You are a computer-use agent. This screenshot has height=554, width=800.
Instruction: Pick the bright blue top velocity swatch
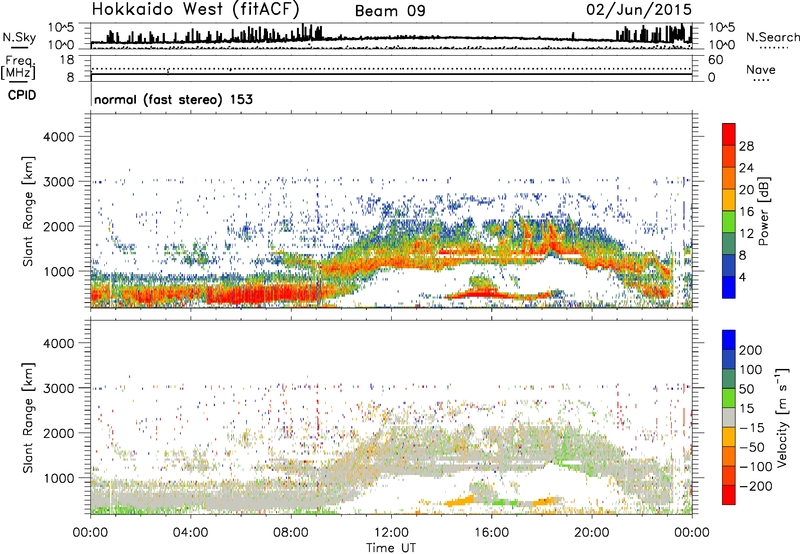pyautogui.click(x=729, y=340)
